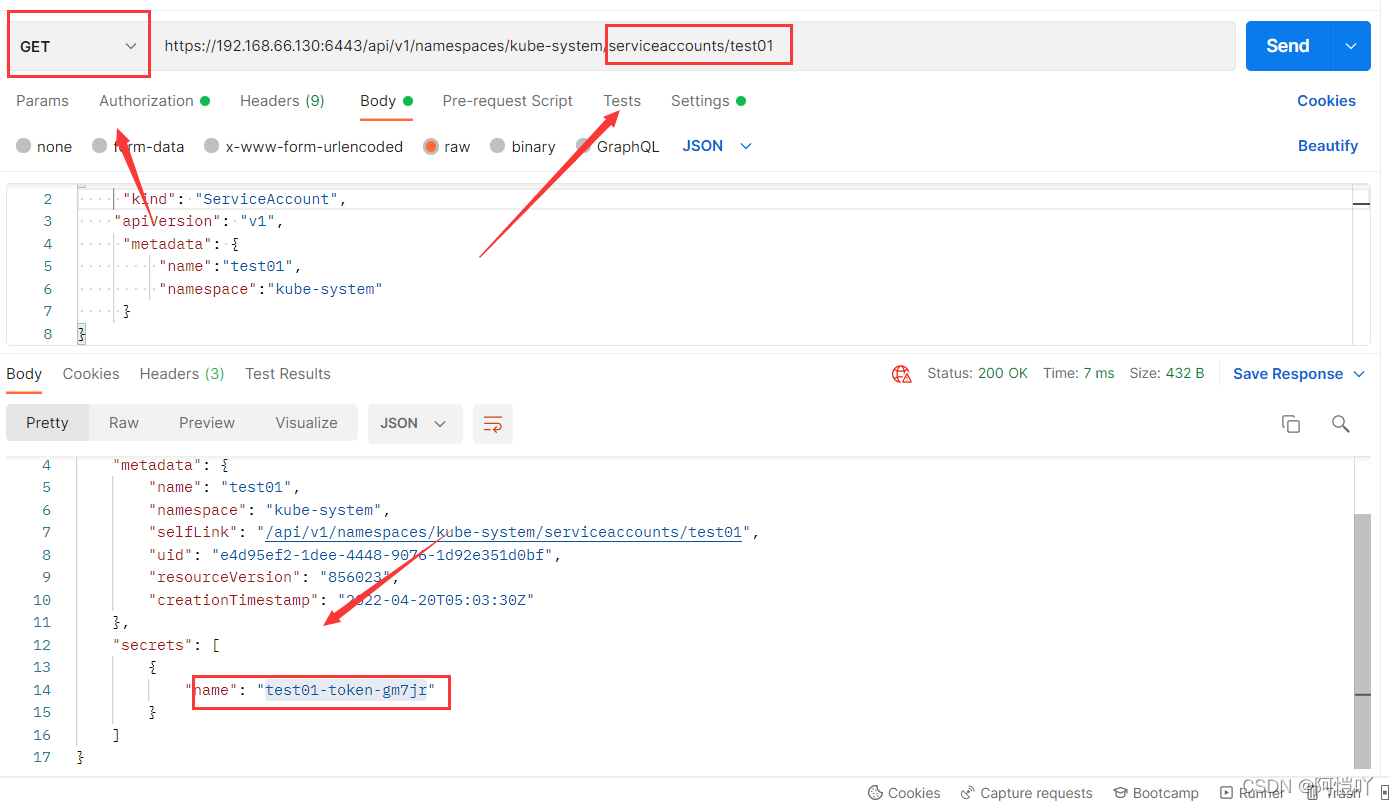This screenshot has height=805, width=1389.
Task: Click the "namespace":"kube-system" line in request body
Action: [271, 289]
